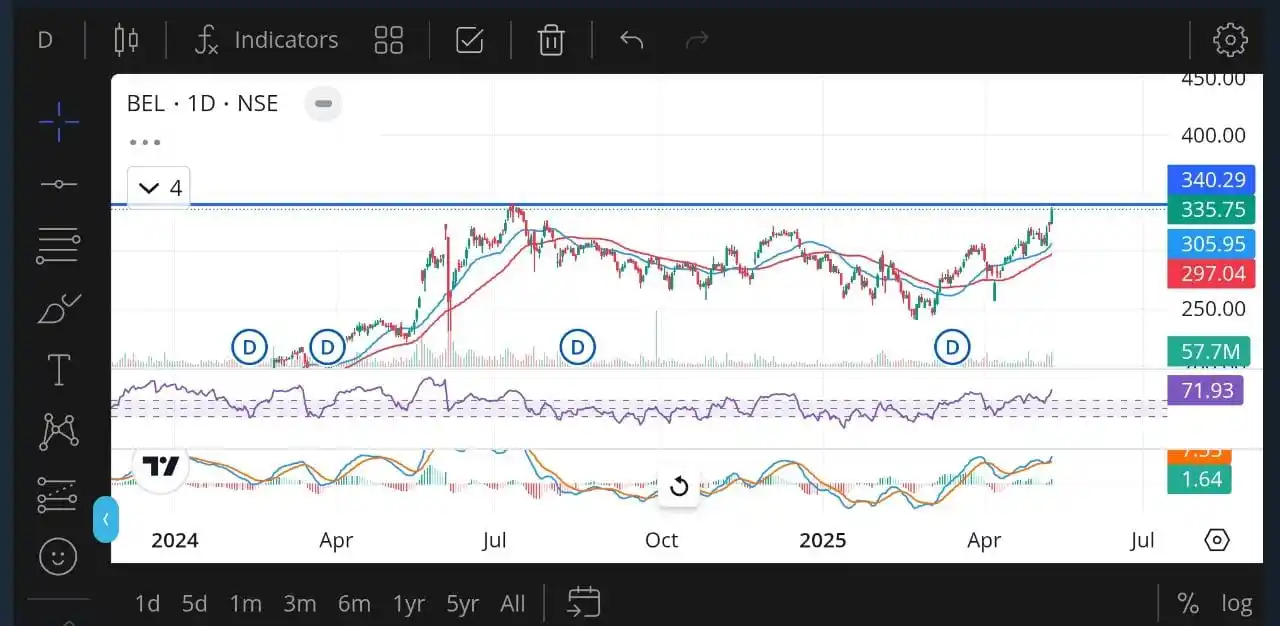
Task: Click the 57.7M volume label
Action: (1209, 351)
